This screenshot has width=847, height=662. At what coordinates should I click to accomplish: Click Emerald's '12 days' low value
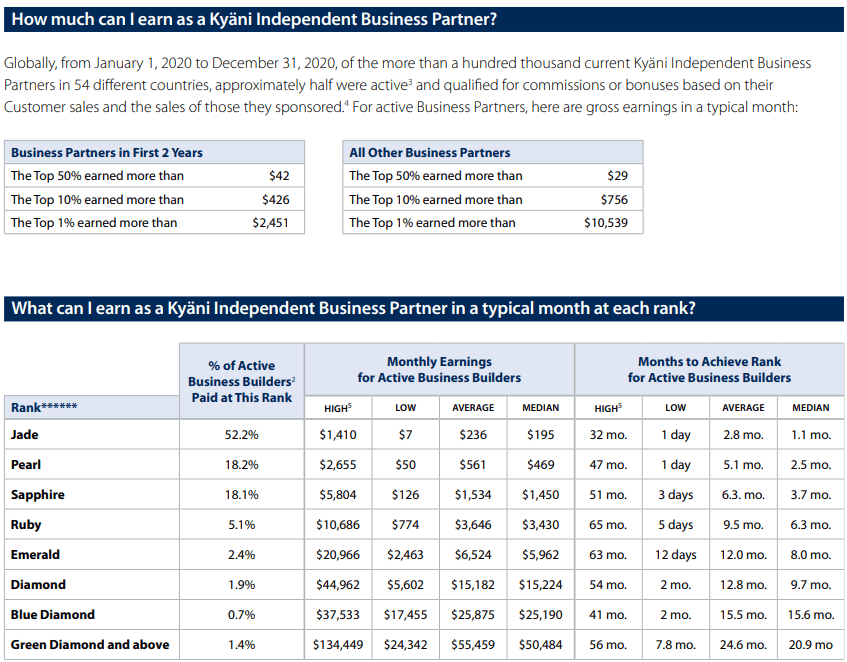675,555
